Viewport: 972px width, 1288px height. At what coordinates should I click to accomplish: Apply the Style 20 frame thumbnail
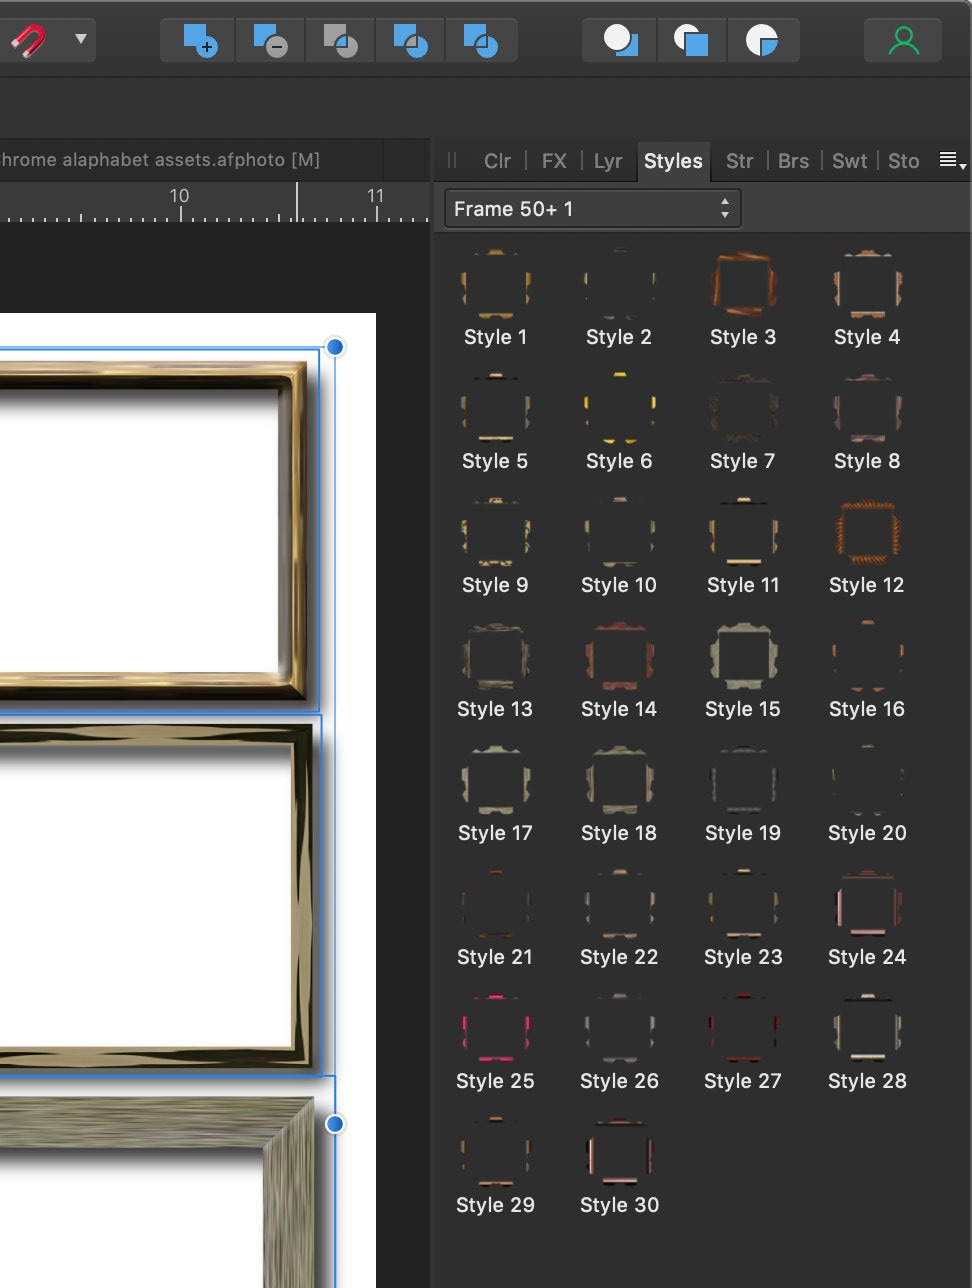pos(867,780)
